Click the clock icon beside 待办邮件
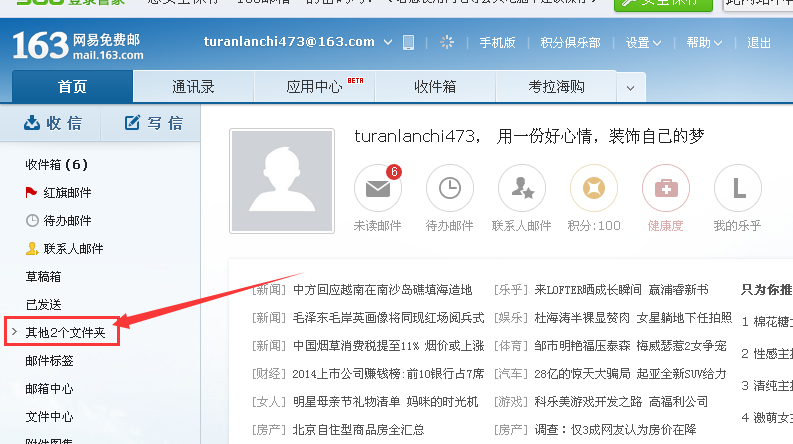Screen dimensions: 793x444 tap(32, 220)
